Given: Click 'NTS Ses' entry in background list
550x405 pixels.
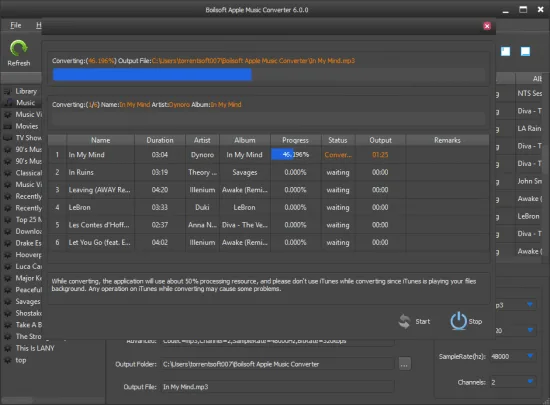Looking at the screenshot, I should click(x=530, y=93).
